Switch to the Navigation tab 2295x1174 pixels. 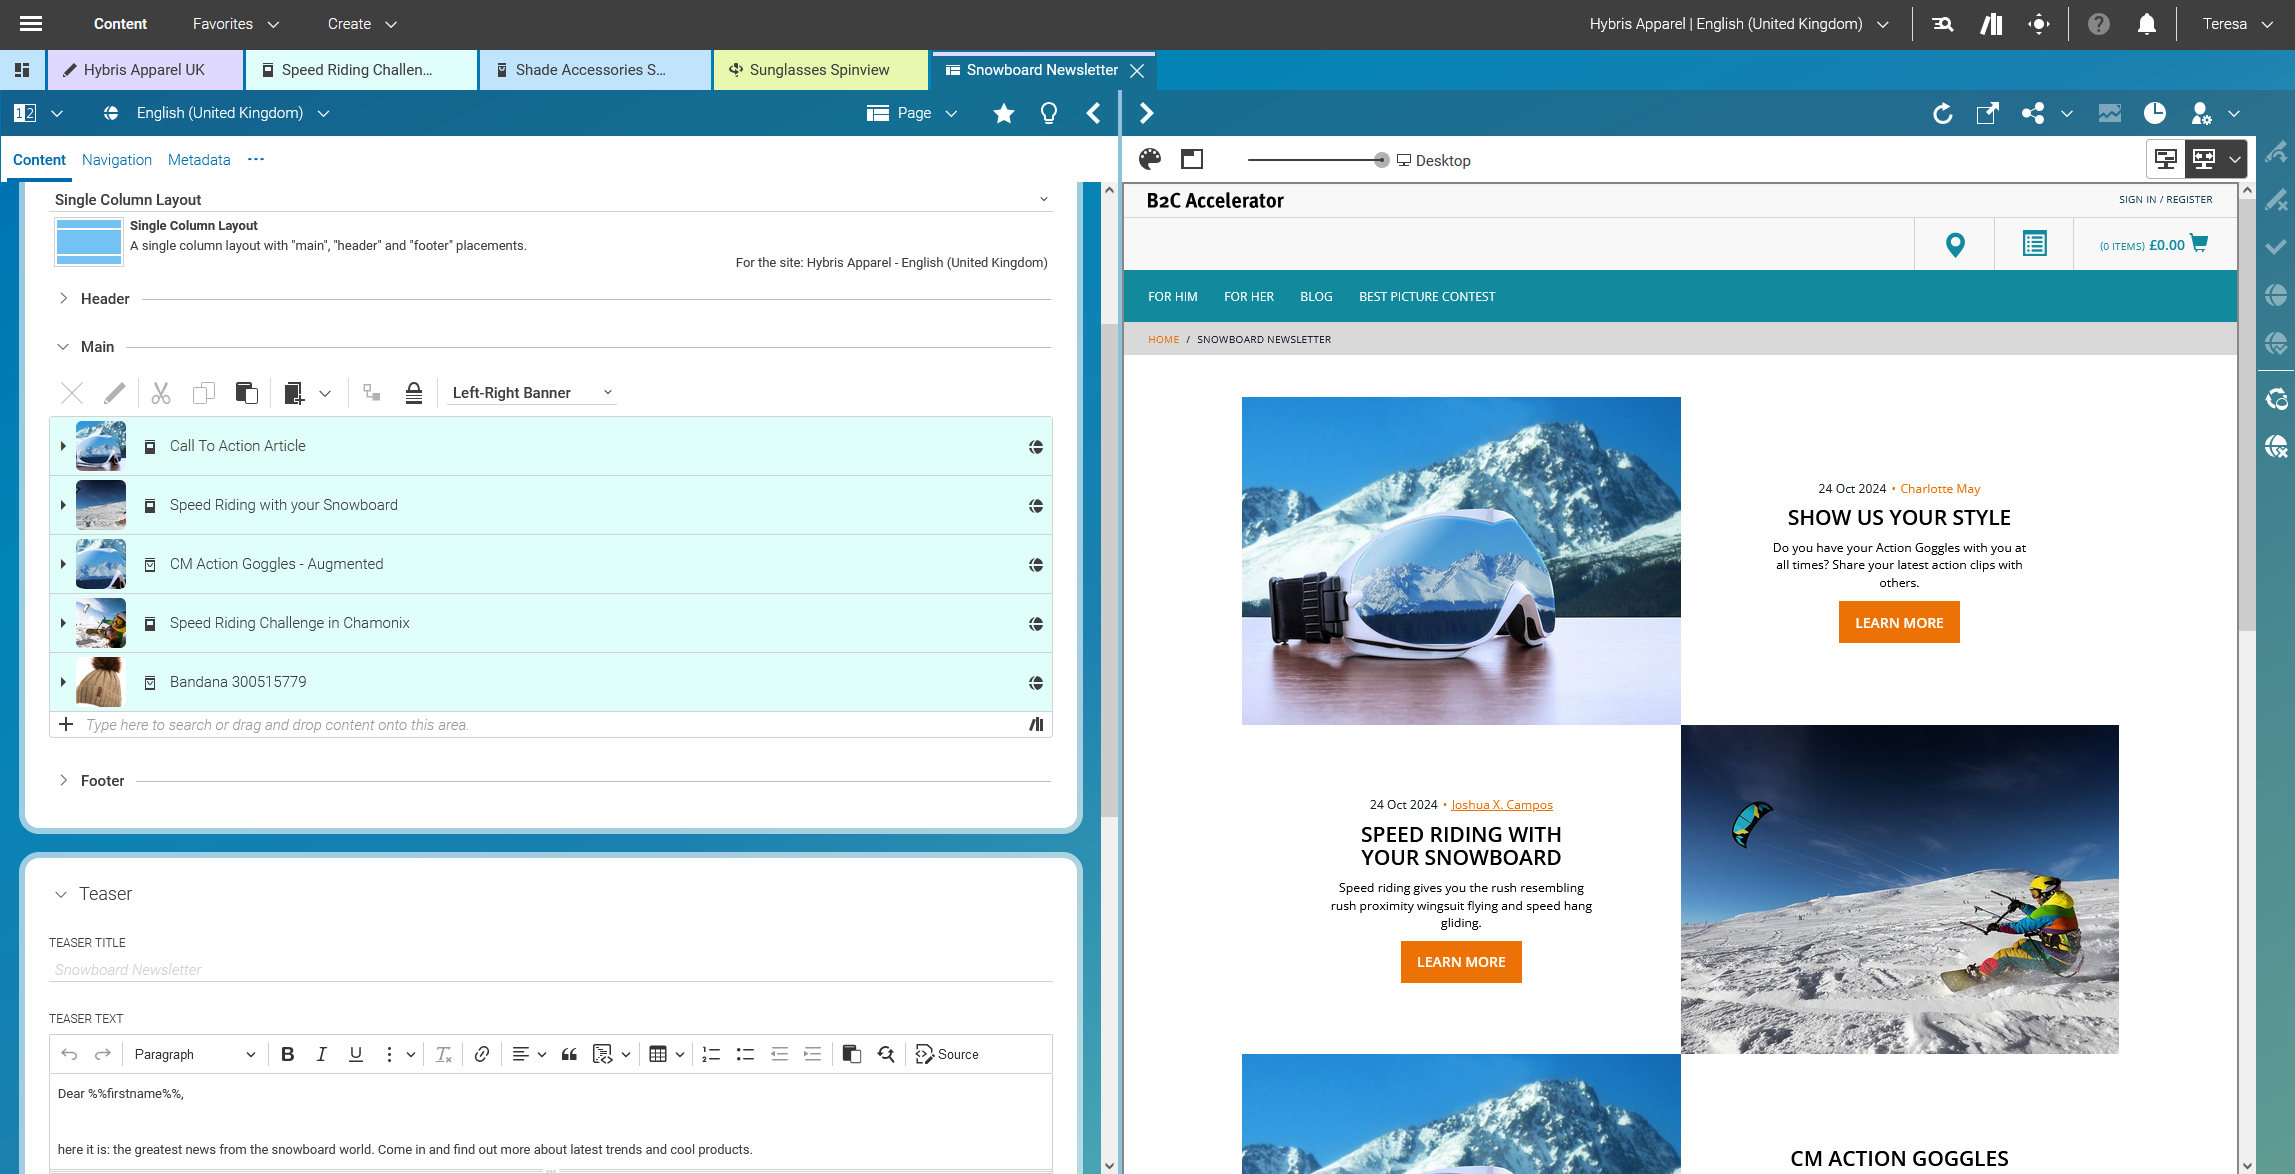pyautogui.click(x=117, y=160)
